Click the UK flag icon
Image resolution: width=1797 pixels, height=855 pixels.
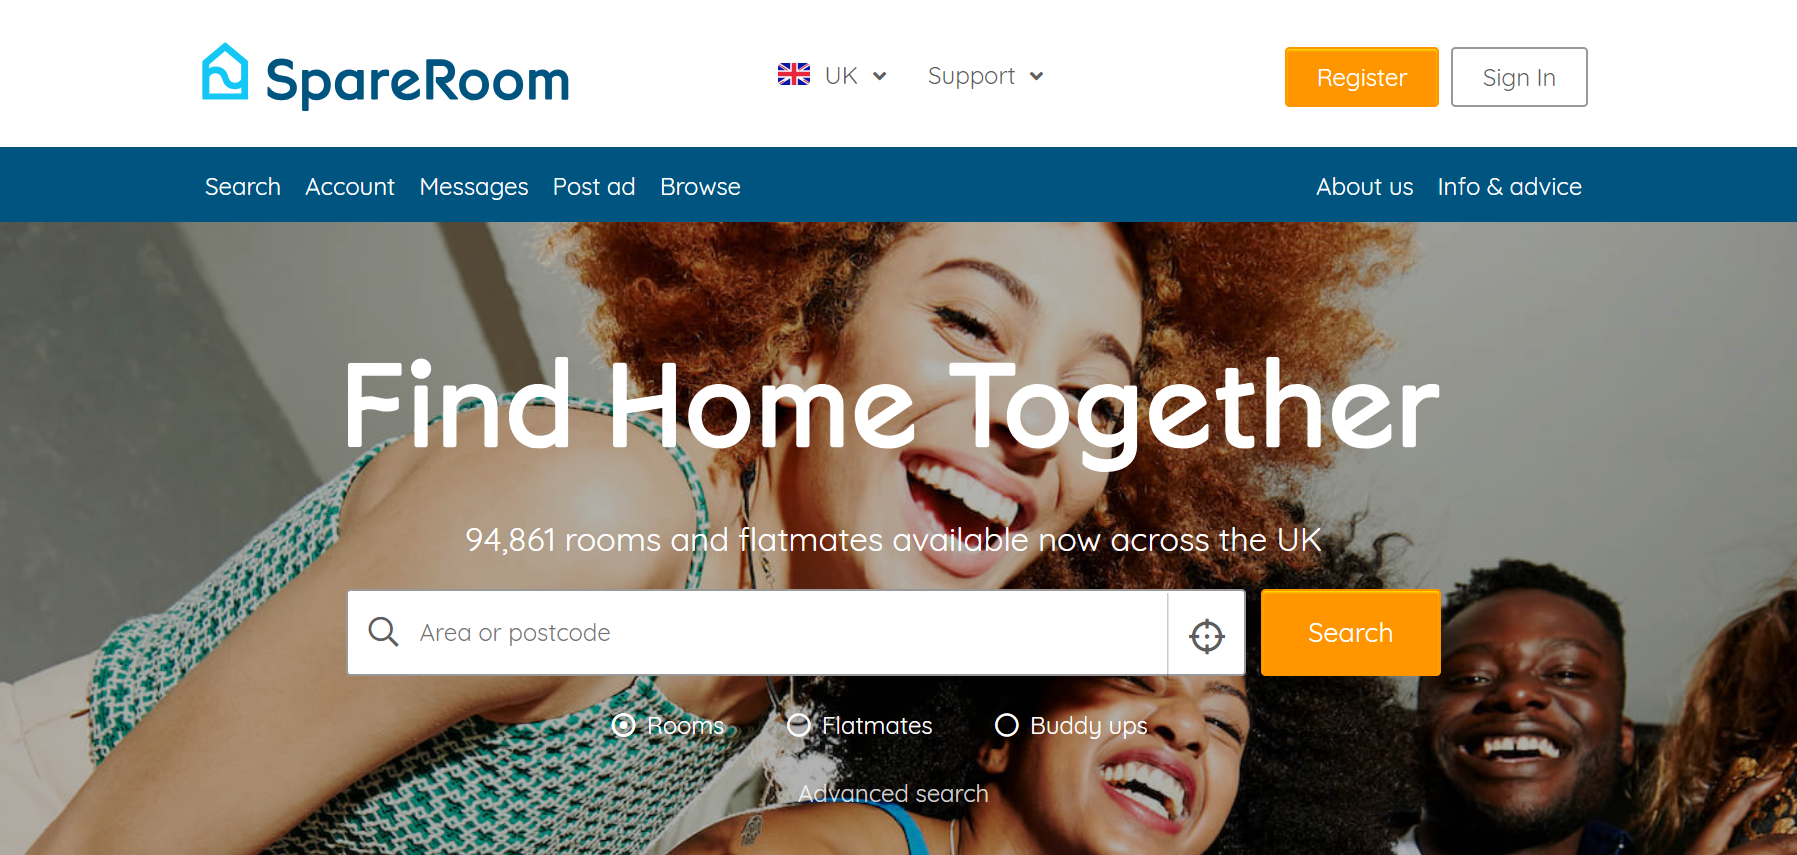(794, 75)
